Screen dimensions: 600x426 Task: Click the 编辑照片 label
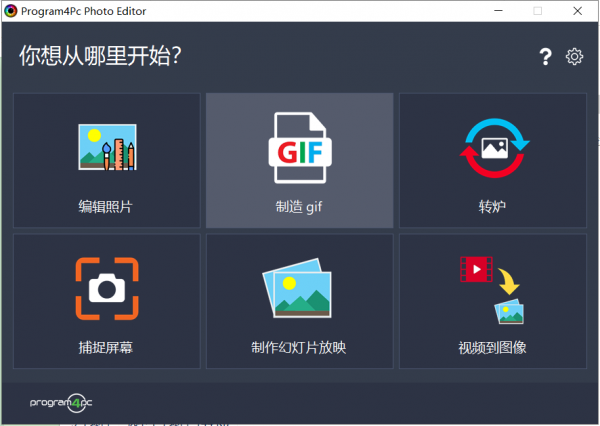[x=106, y=207]
